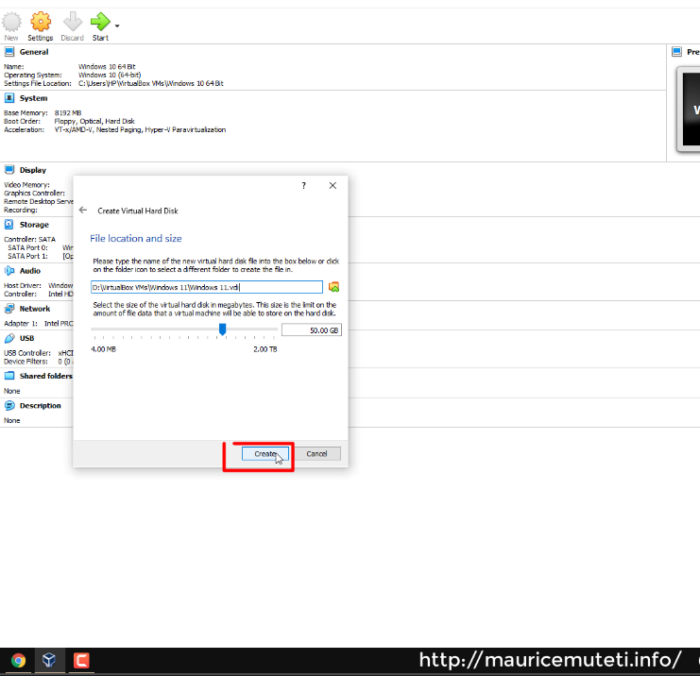Click the Cancel button
Viewport: 700px width, 676px height.
[317, 454]
